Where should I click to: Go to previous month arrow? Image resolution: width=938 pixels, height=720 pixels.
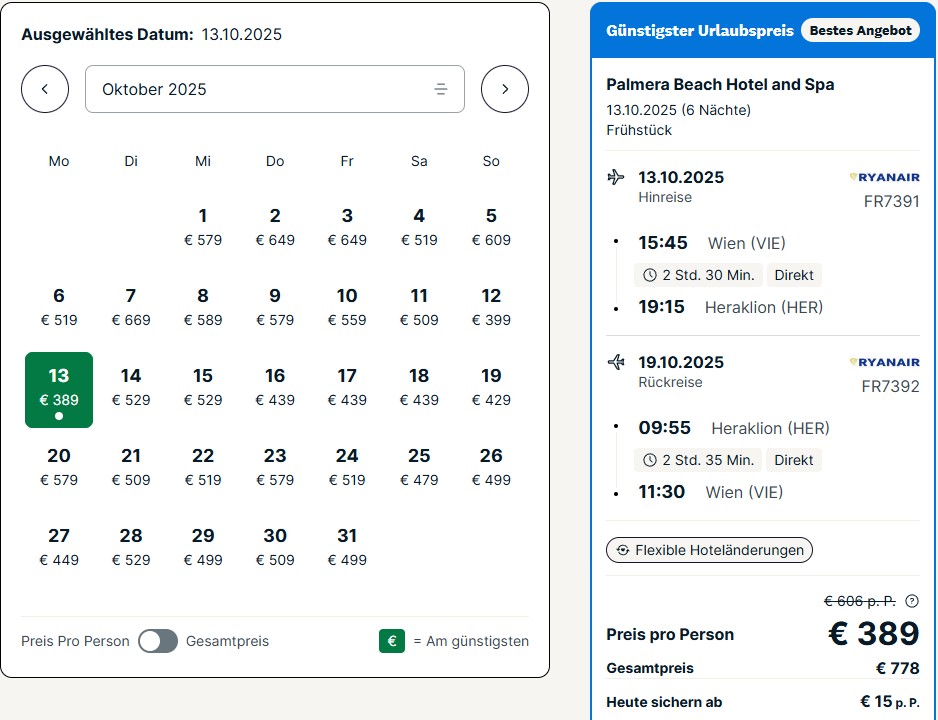coord(45,89)
